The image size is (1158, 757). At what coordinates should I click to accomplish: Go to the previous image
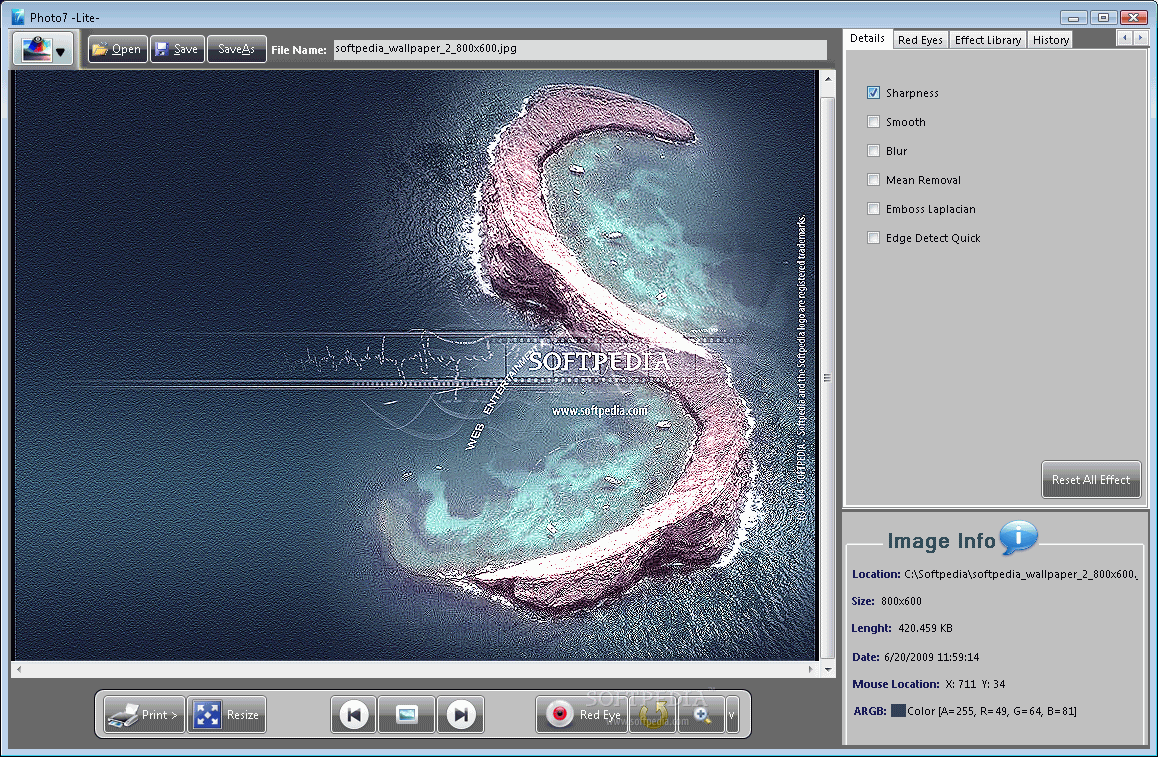(354, 714)
